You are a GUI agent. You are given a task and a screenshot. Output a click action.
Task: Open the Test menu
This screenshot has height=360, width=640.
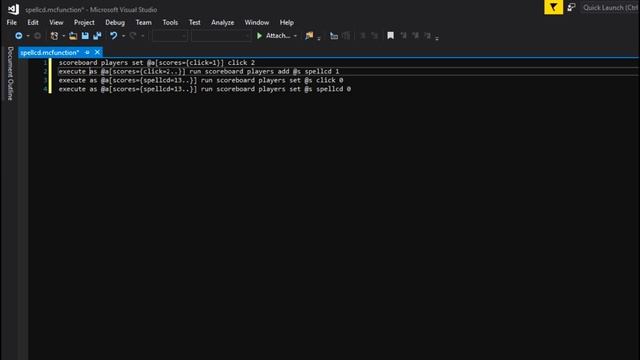pos(194,22)
